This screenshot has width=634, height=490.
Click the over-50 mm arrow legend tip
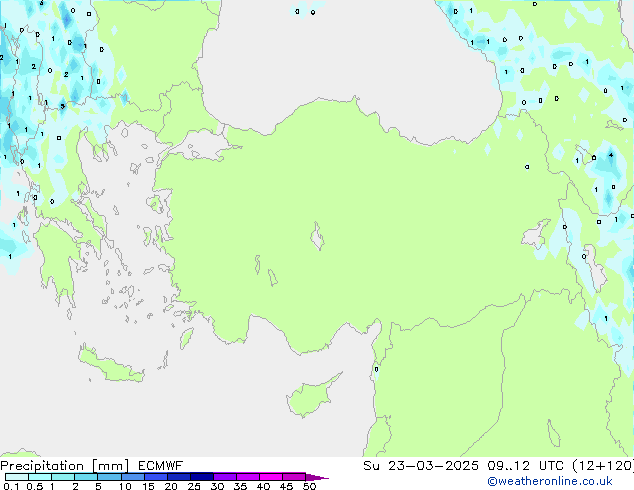(x=317, y=477)
